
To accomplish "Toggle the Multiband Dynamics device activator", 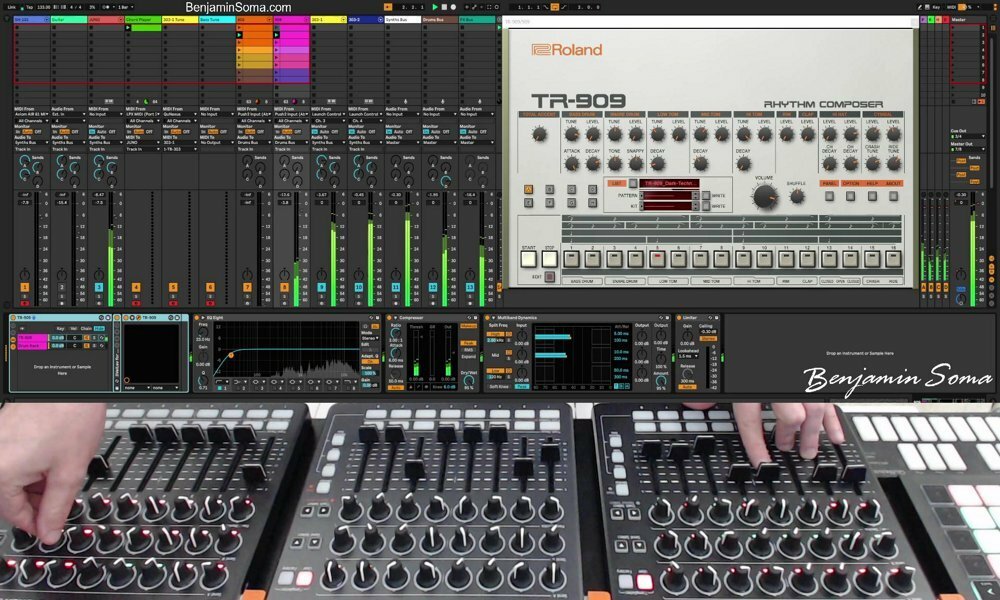I will [487, 318].
